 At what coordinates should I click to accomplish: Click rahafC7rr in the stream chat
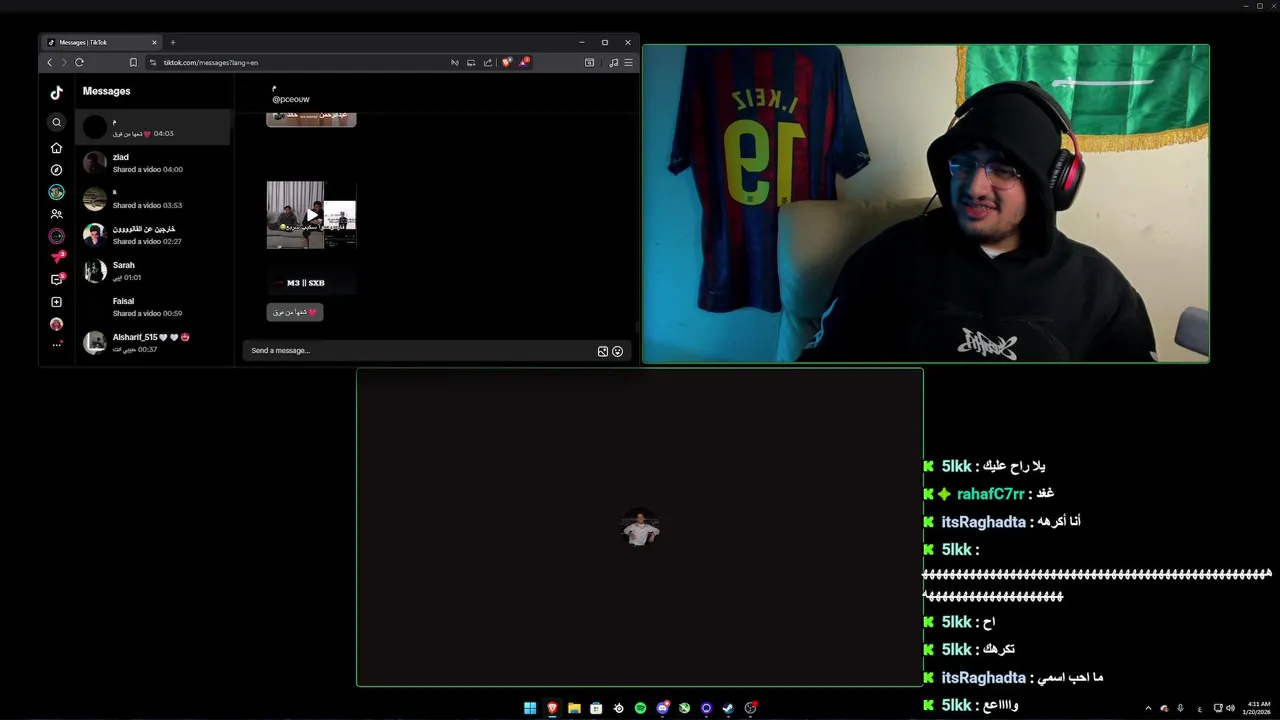pos(990,494)
